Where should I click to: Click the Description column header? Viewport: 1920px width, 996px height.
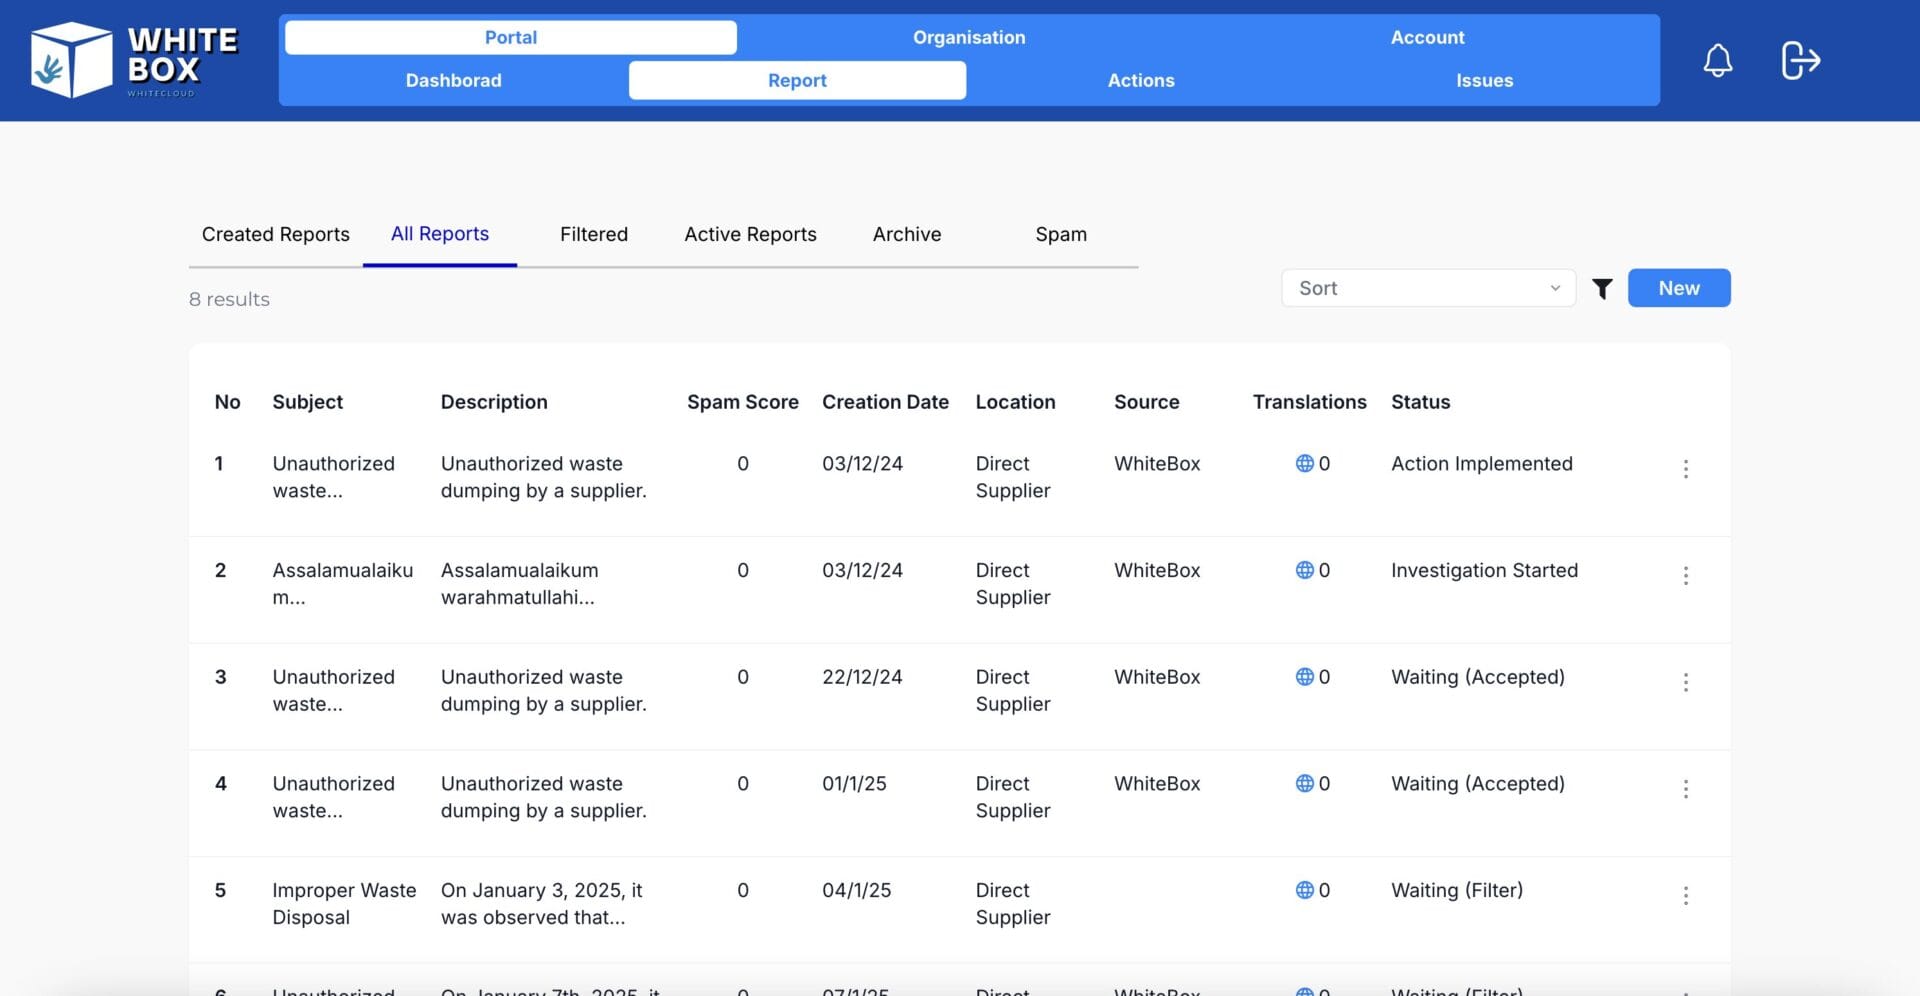click(x=494, y=402)
